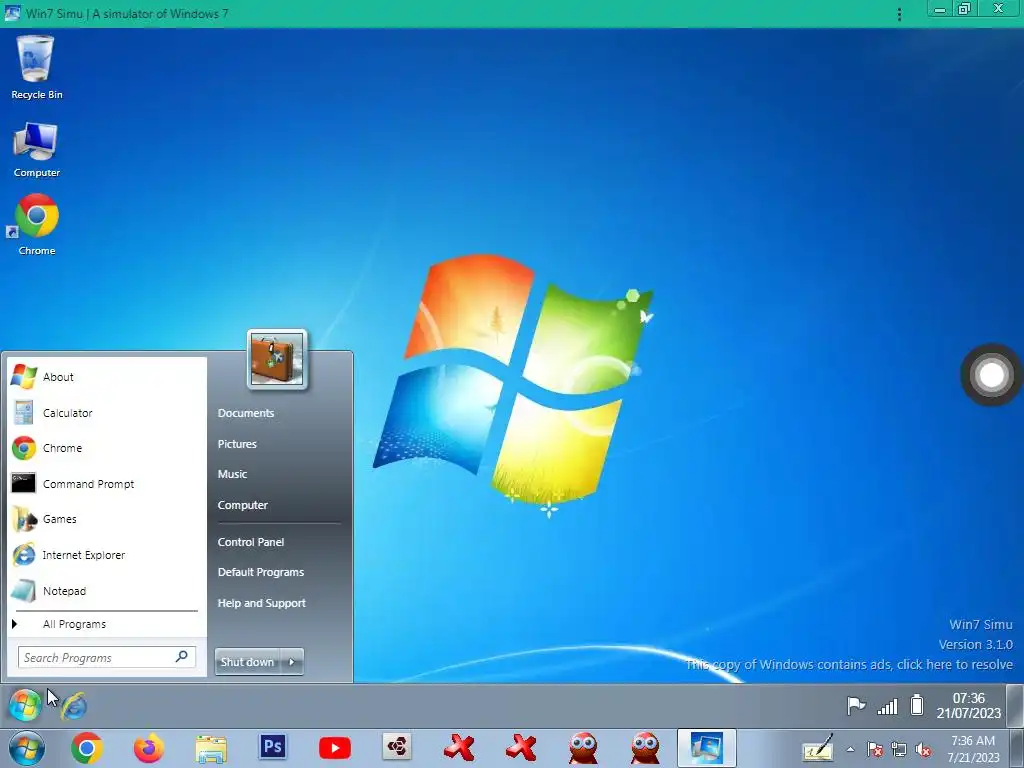Click the network signal bars icon in the simulator tray
The image size is (1024, 768).
click(888, 706)
